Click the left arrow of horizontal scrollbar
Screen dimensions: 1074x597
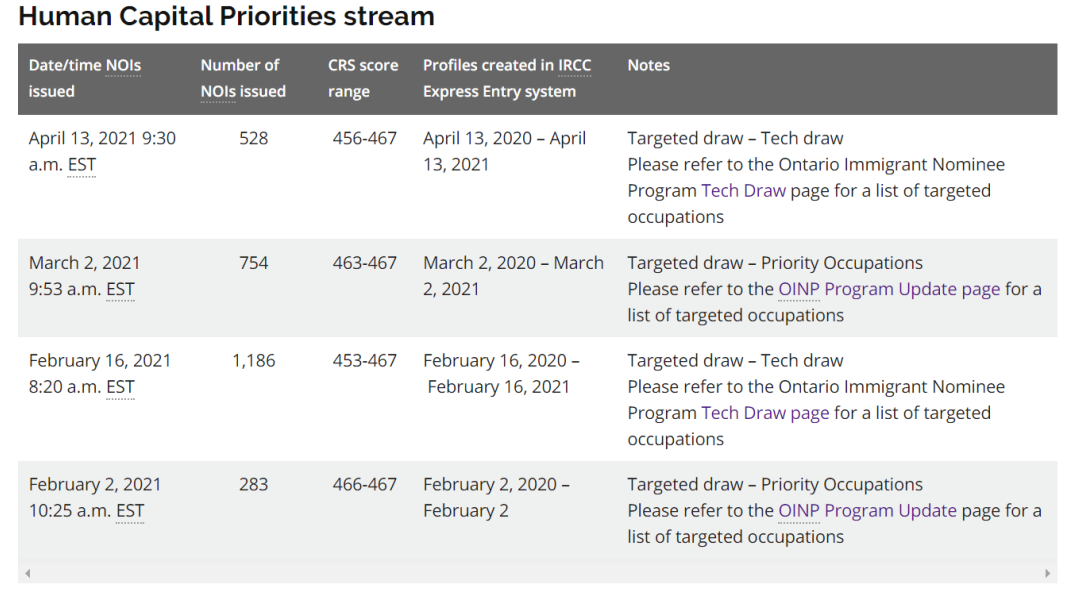pos(28,574)
